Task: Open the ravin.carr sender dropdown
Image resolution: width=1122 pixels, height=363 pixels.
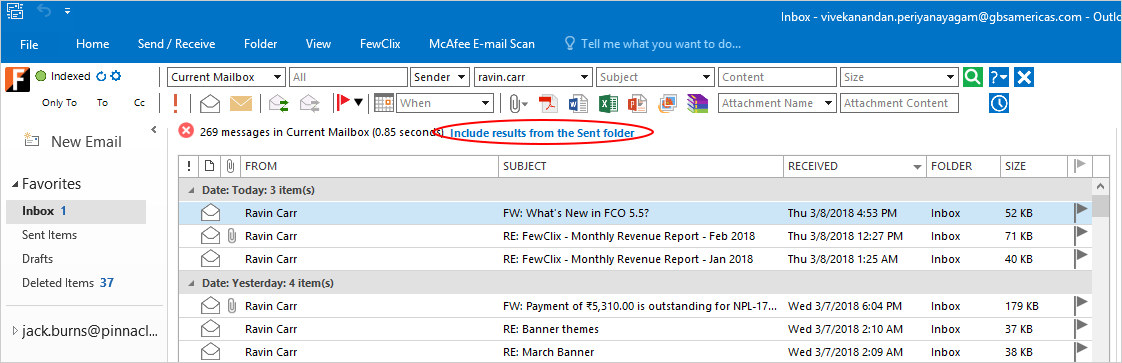Action: (585, 77)
